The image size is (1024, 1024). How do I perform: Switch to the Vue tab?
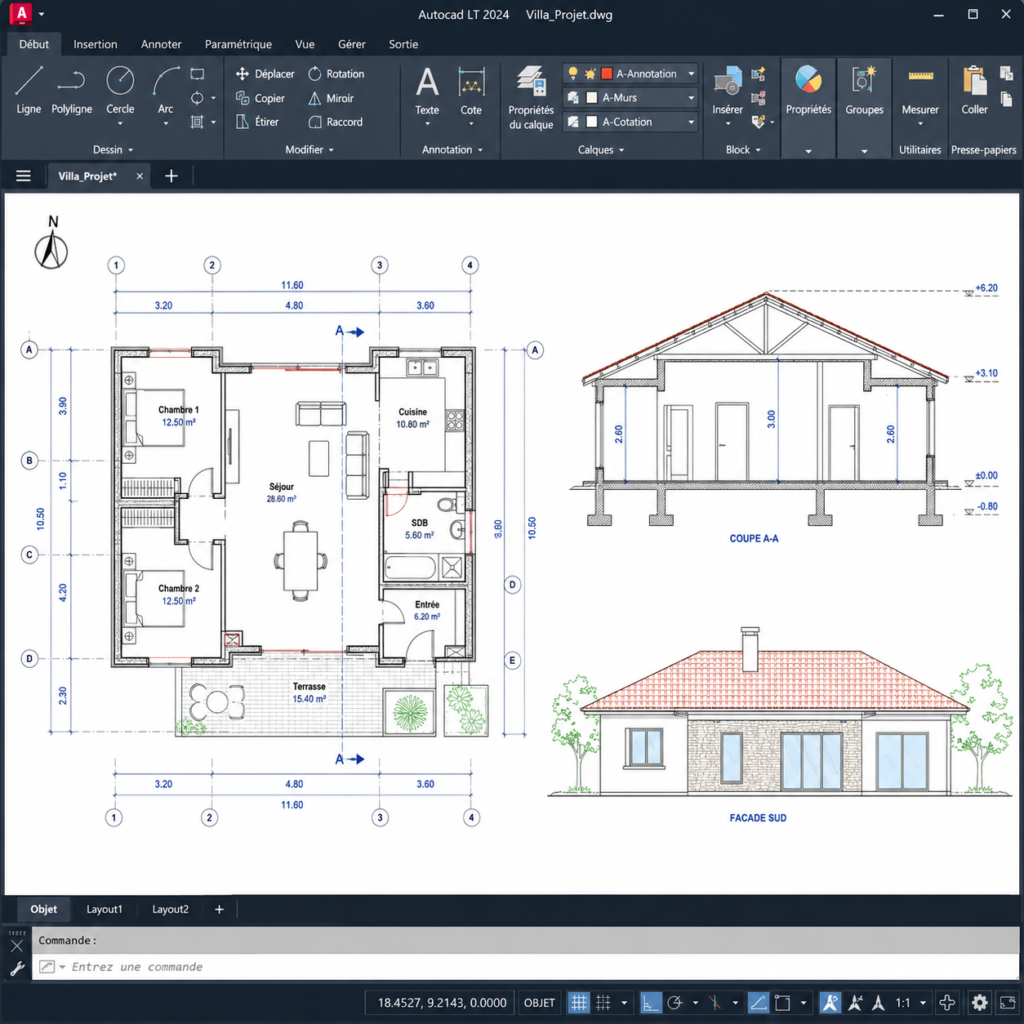click(305, 44)
